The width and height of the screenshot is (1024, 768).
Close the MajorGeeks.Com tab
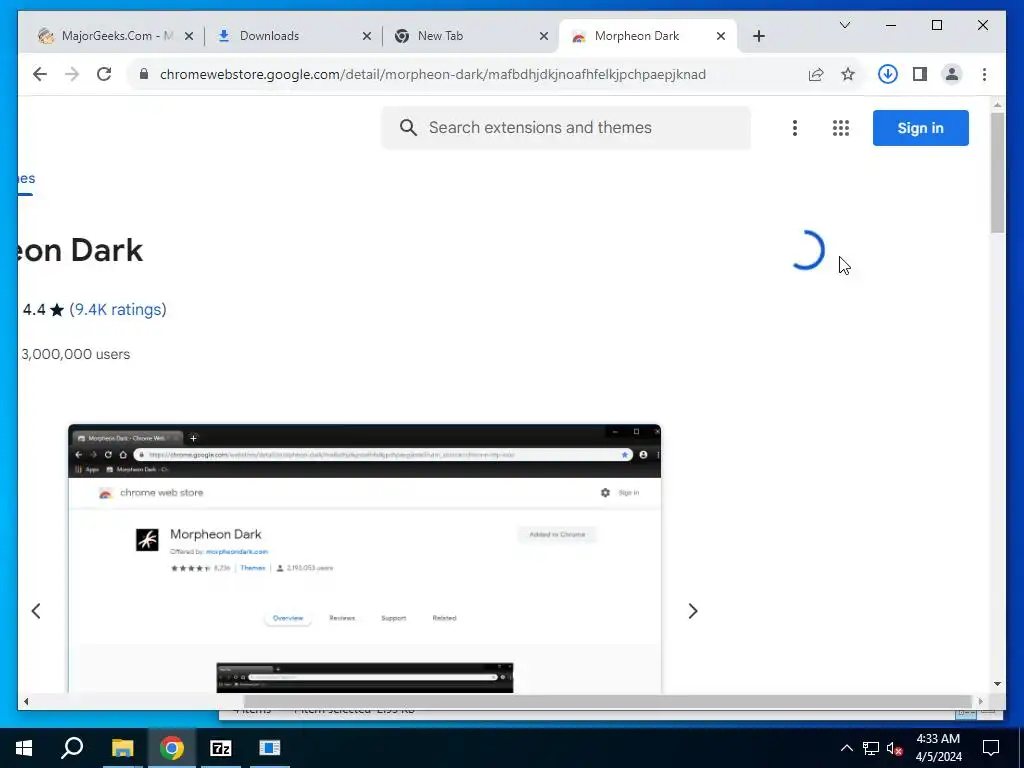189,37
